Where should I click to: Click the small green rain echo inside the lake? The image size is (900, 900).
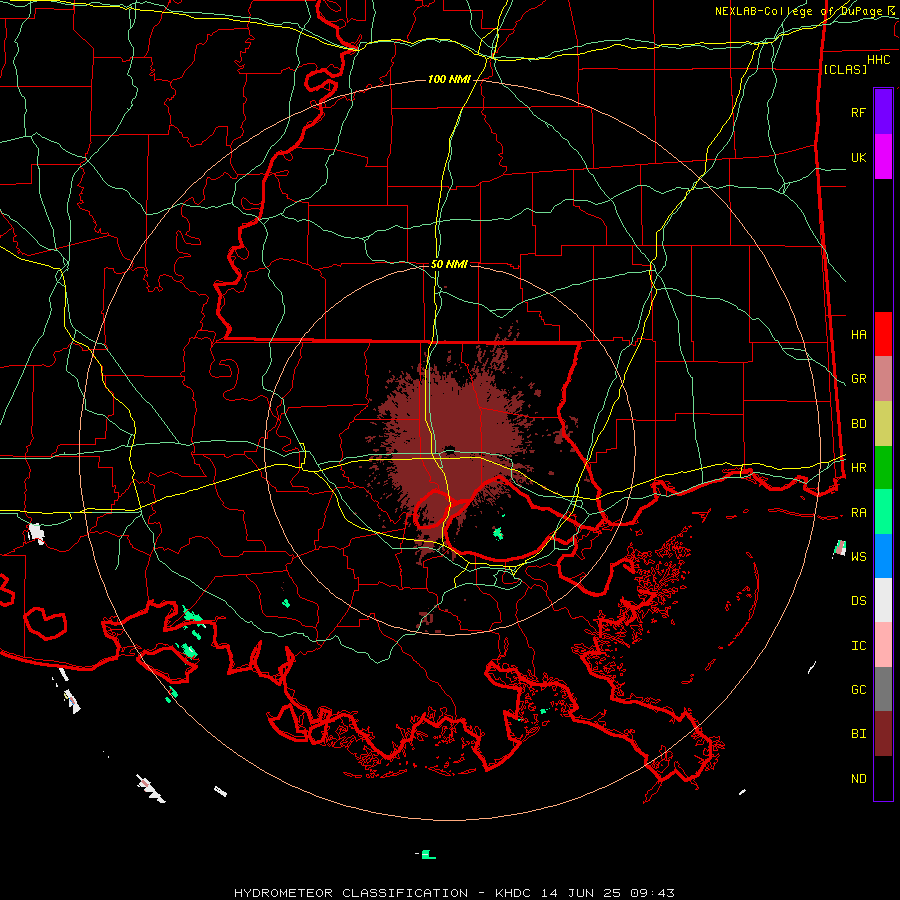click(498, 534)
